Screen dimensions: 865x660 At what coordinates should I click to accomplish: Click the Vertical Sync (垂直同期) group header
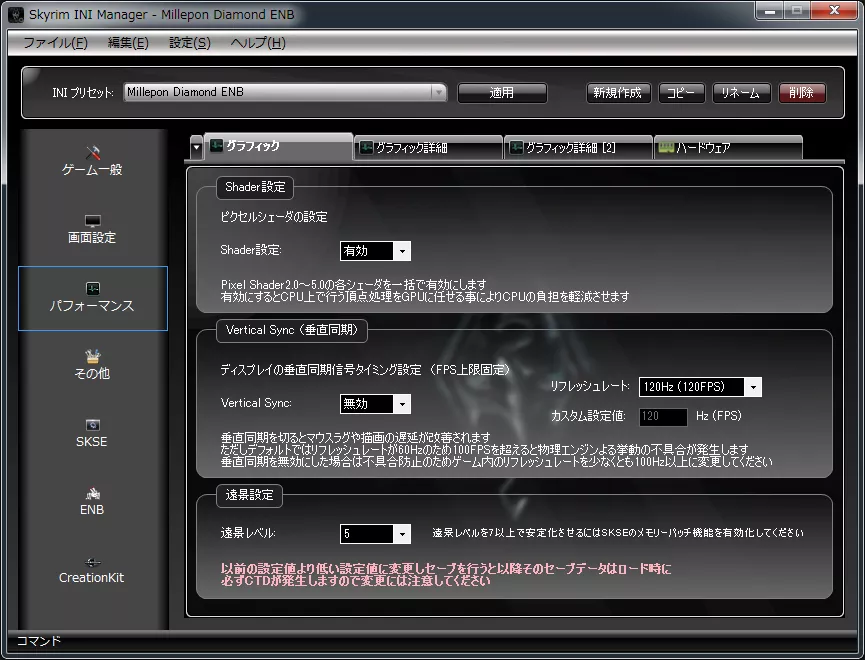[292, 330]
